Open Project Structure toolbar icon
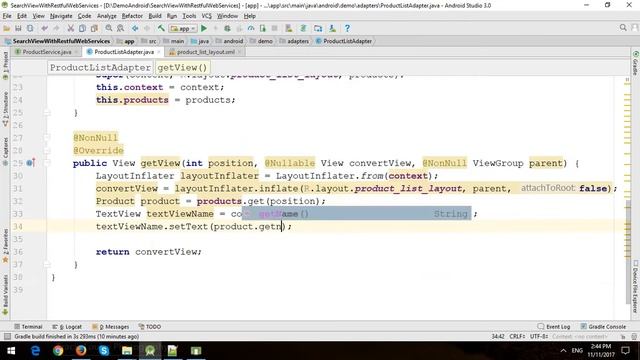The width and height of the screenshot is (640, 360). click(x=318, y=28)
